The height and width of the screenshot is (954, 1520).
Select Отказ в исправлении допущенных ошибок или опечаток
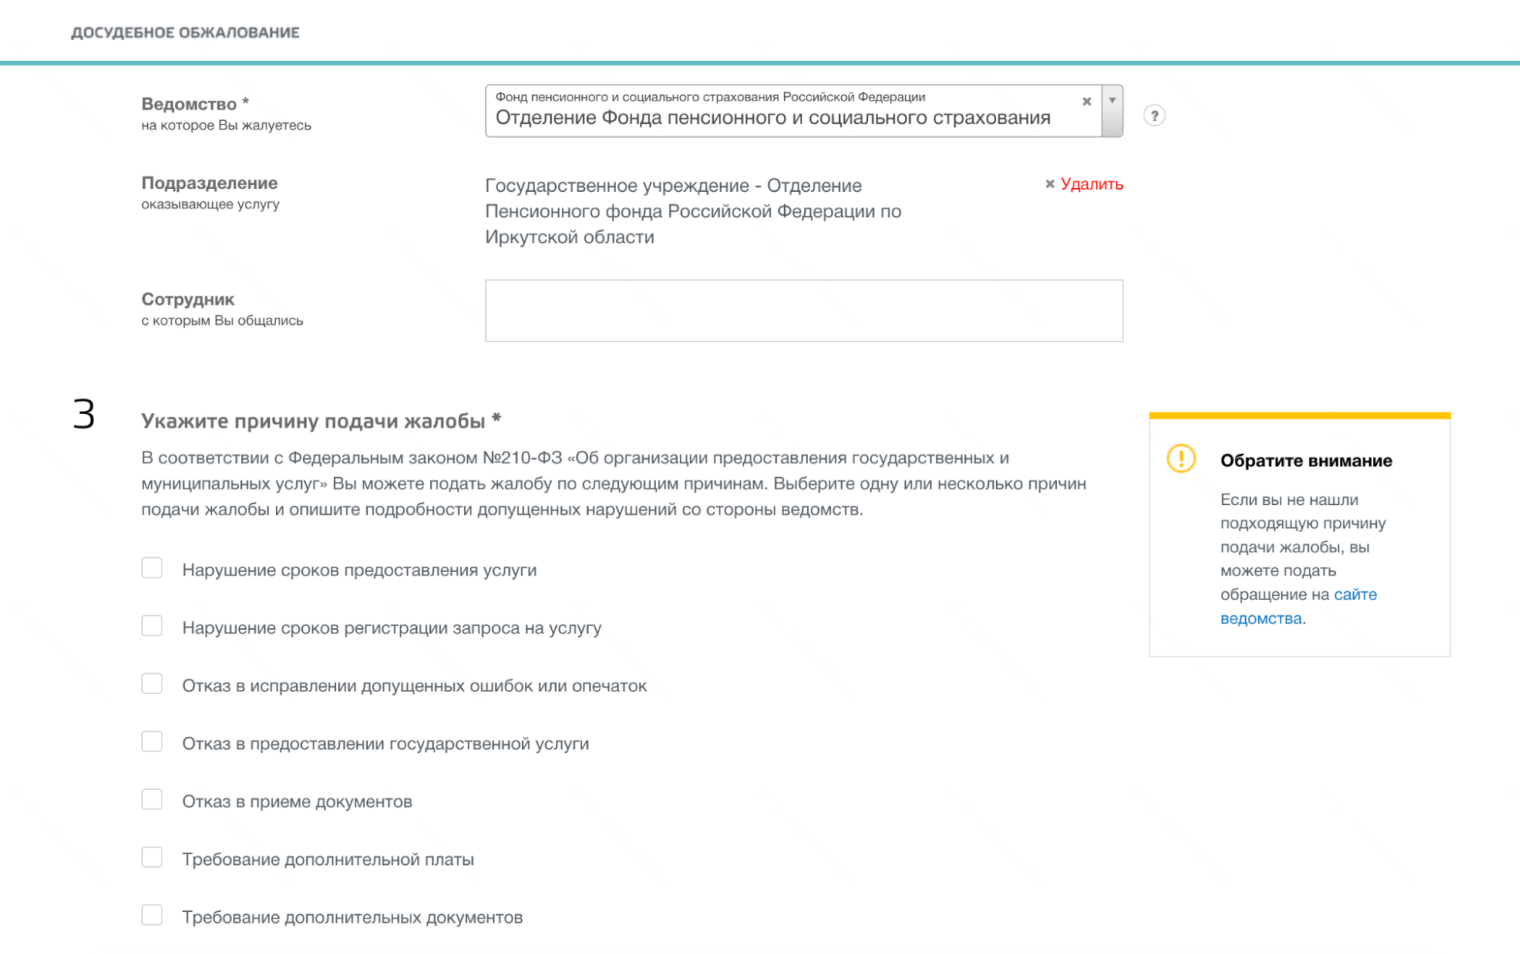tap(151, 683)
